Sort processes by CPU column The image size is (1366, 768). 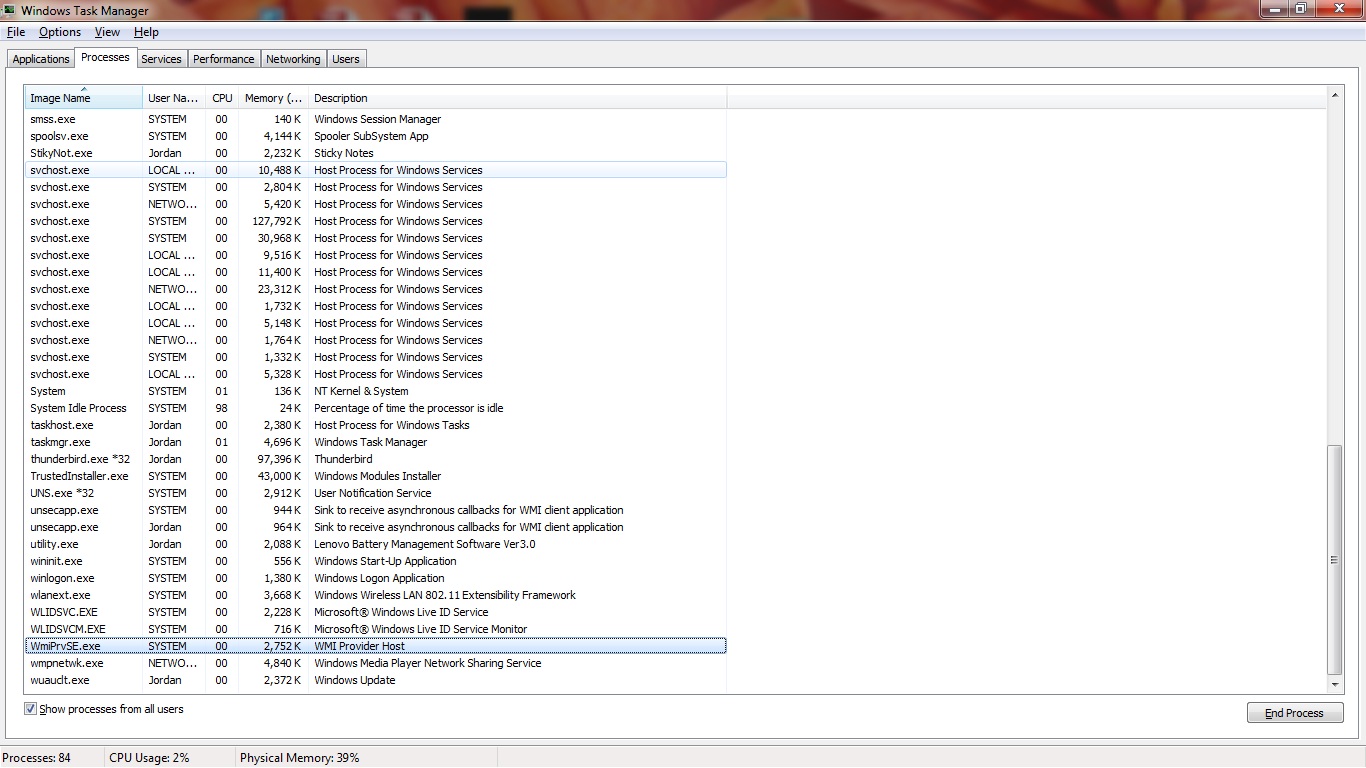pyautogui.click(x=222, y=98)
